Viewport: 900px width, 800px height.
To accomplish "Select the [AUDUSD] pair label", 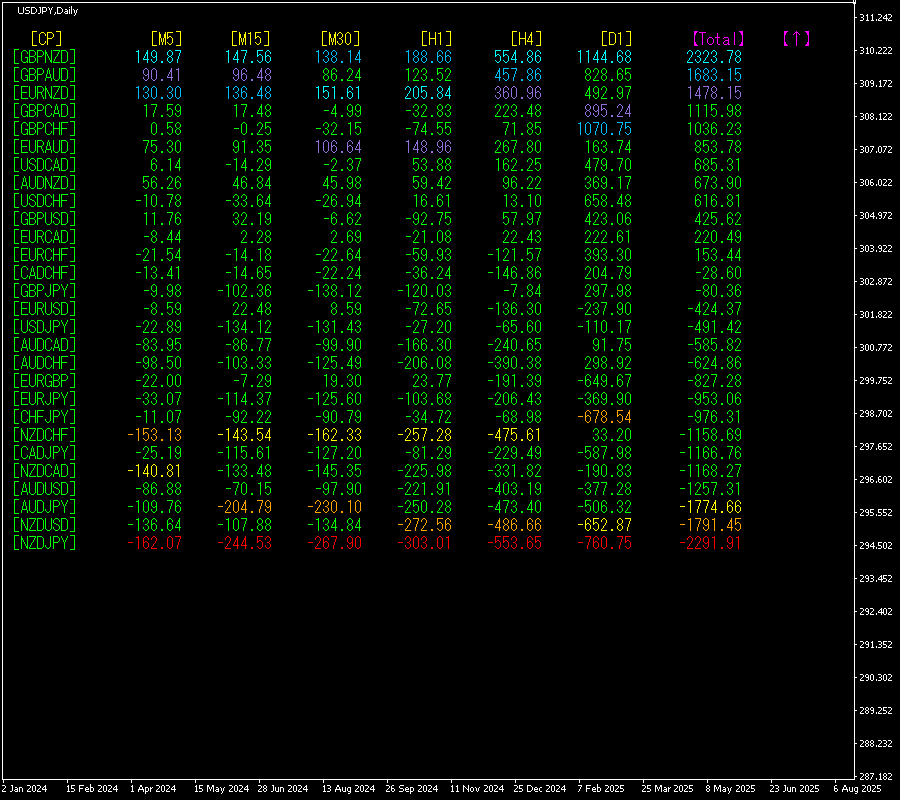I will 45,489.
